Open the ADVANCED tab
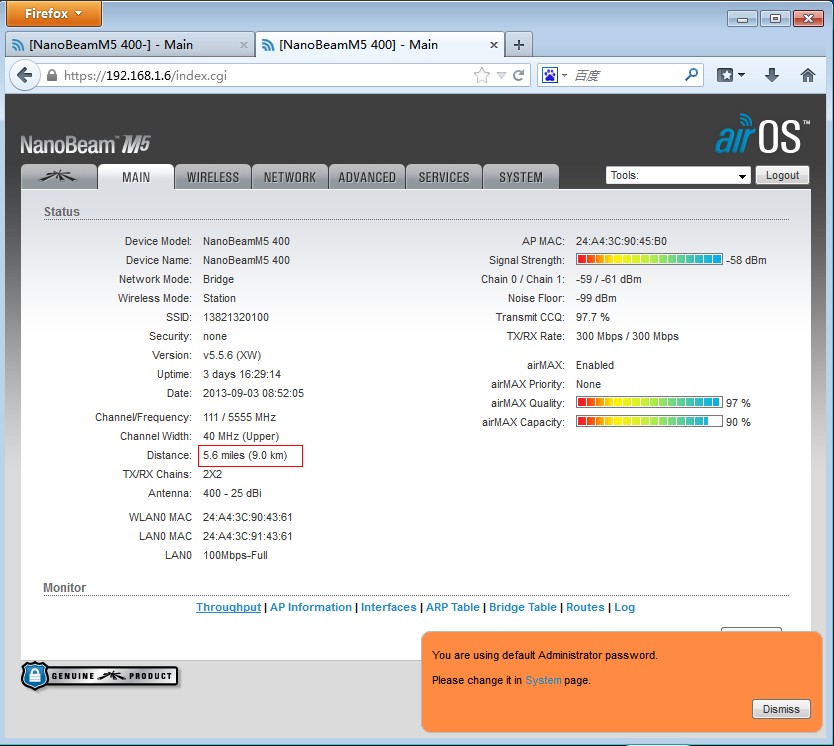 [x=367, y=177]
